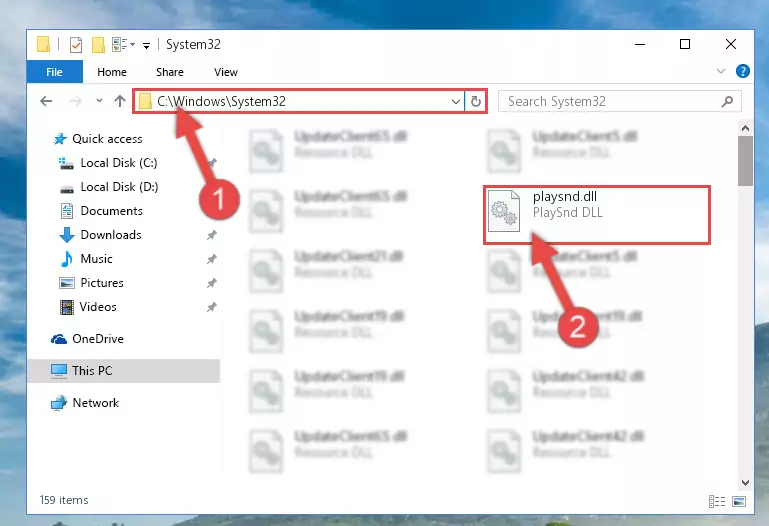Select Quick access in the navigation pane

tap(98, 139)
